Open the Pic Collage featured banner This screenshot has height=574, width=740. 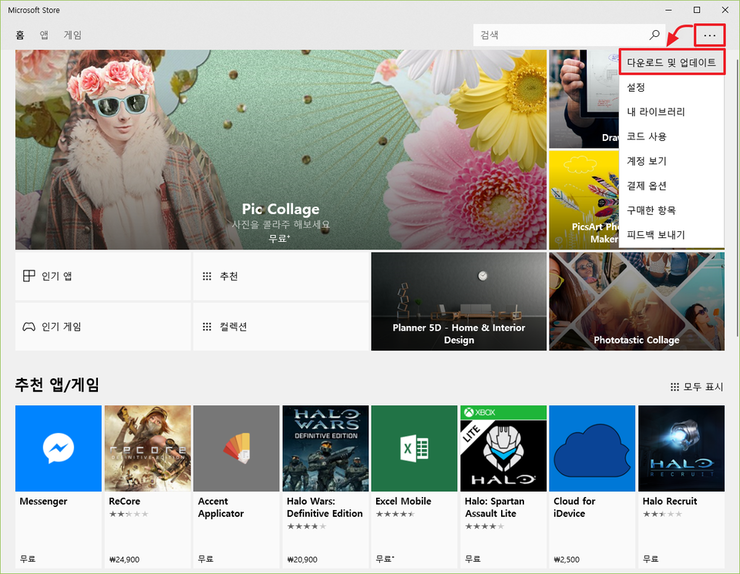click(x=281, y=150)
